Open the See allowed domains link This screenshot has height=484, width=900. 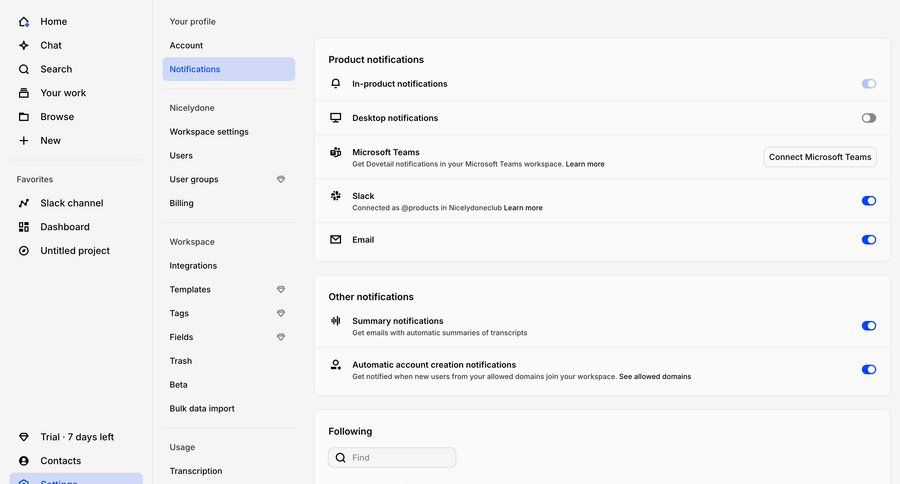coord(654,377)
